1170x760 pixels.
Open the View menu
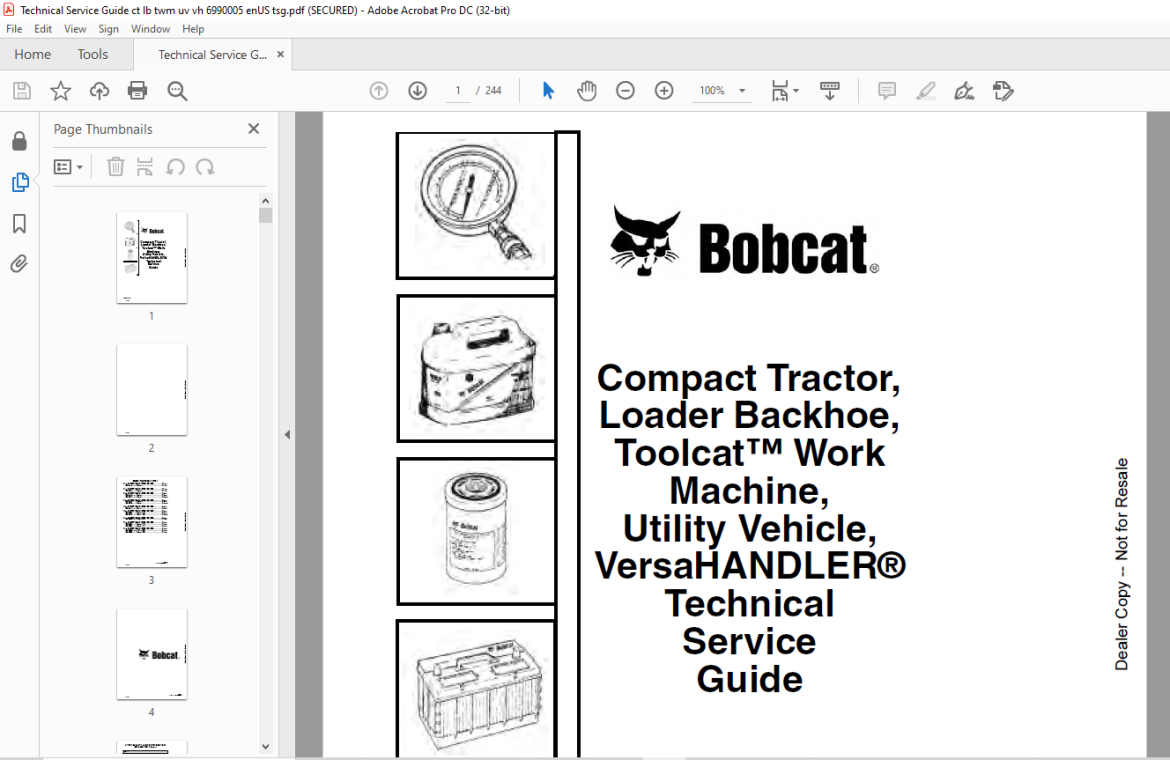point(75,29)
